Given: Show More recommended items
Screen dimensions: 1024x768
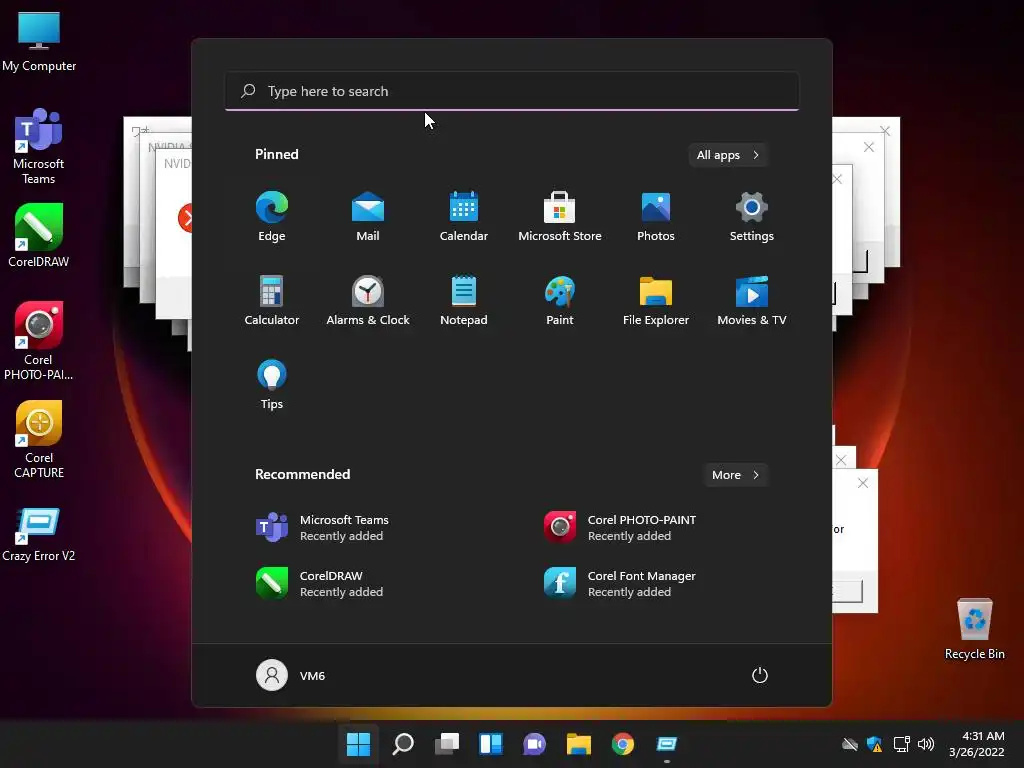Looking at the screenshot, I should click(735, 475).
